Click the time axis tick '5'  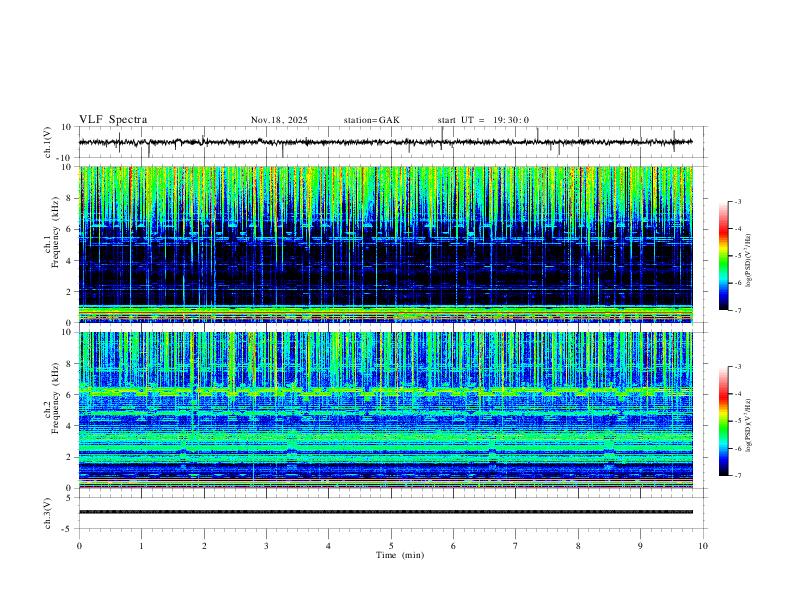click(x=391, y=546)
